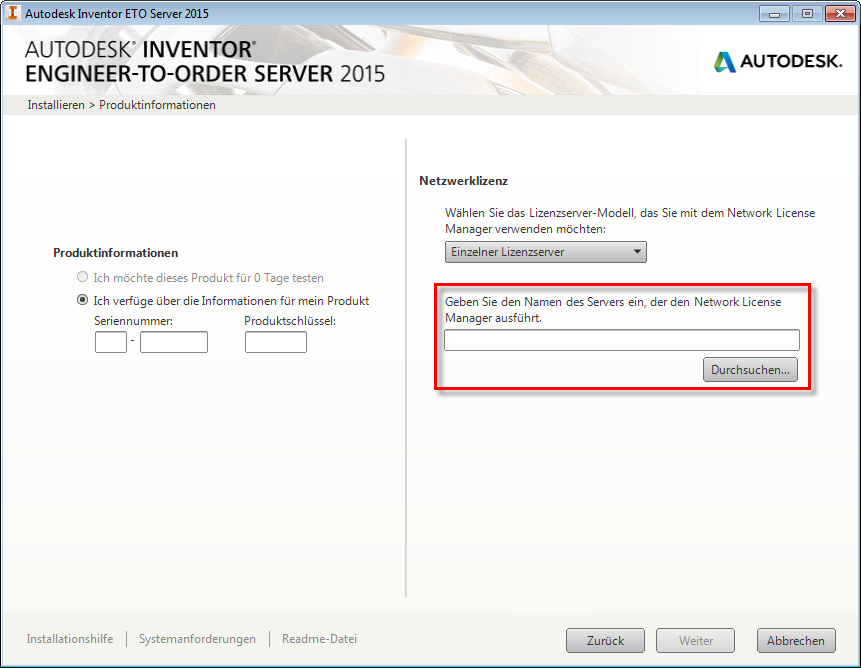Open the Installationshilfe link
The width and height of the screenshot is (861, 668).
coord(70,639)
